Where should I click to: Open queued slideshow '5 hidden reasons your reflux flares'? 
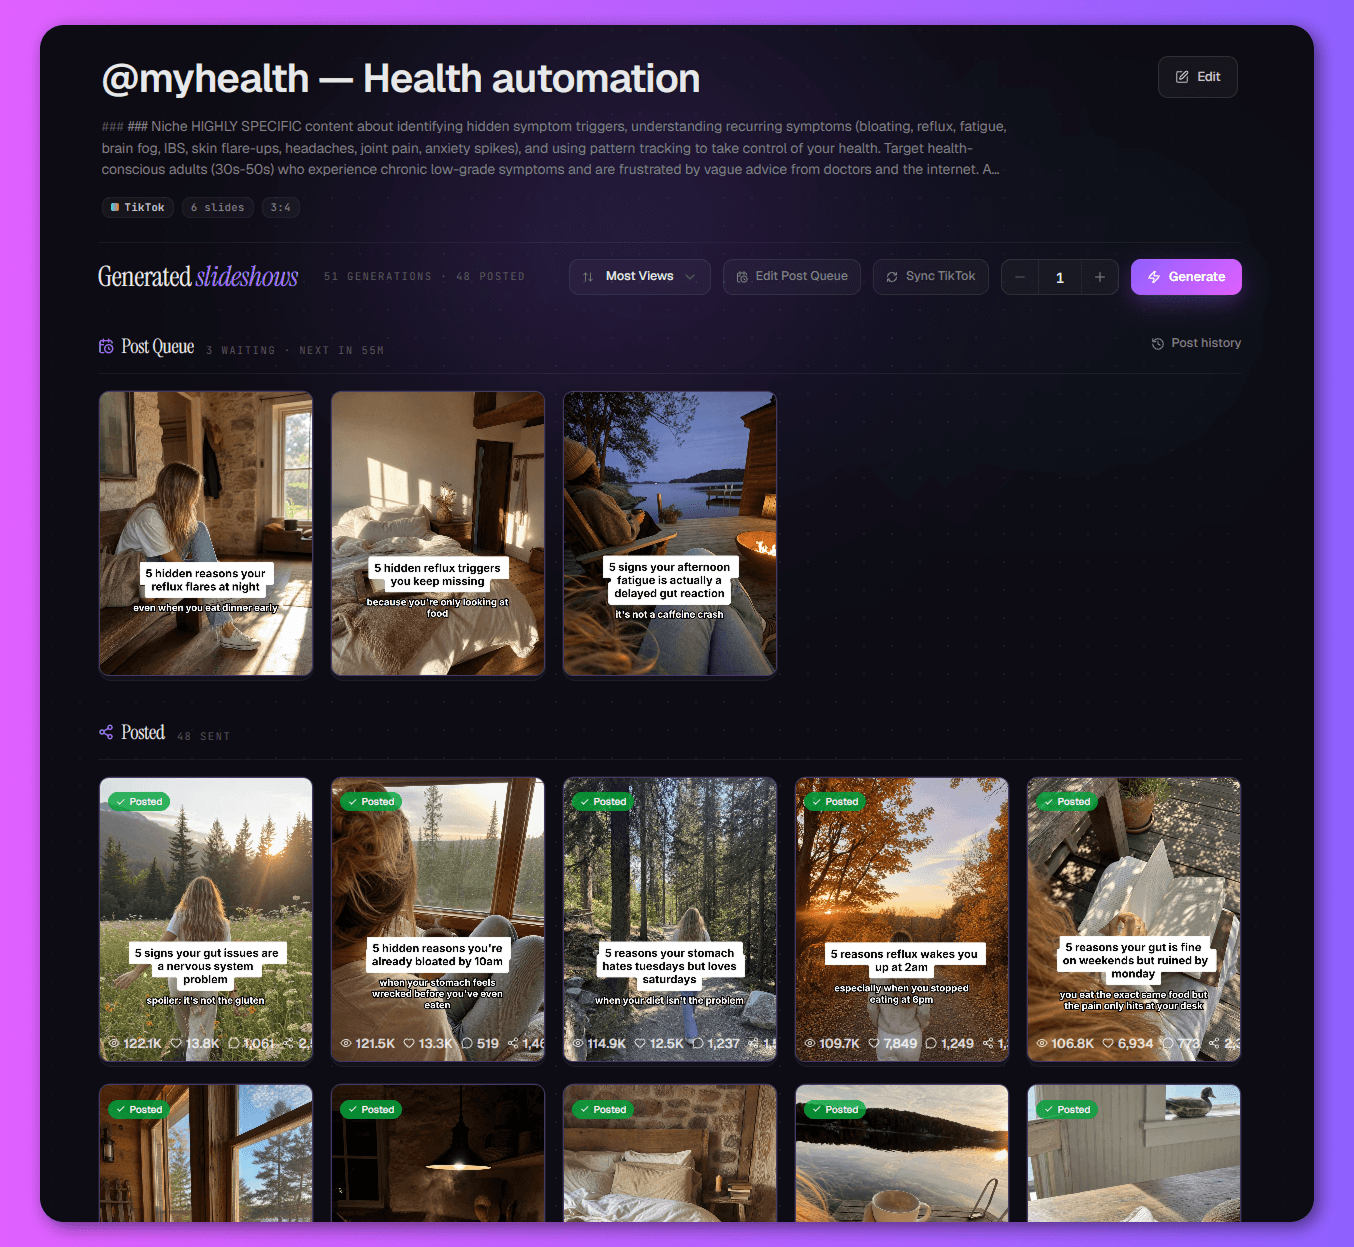click(206, 533)
